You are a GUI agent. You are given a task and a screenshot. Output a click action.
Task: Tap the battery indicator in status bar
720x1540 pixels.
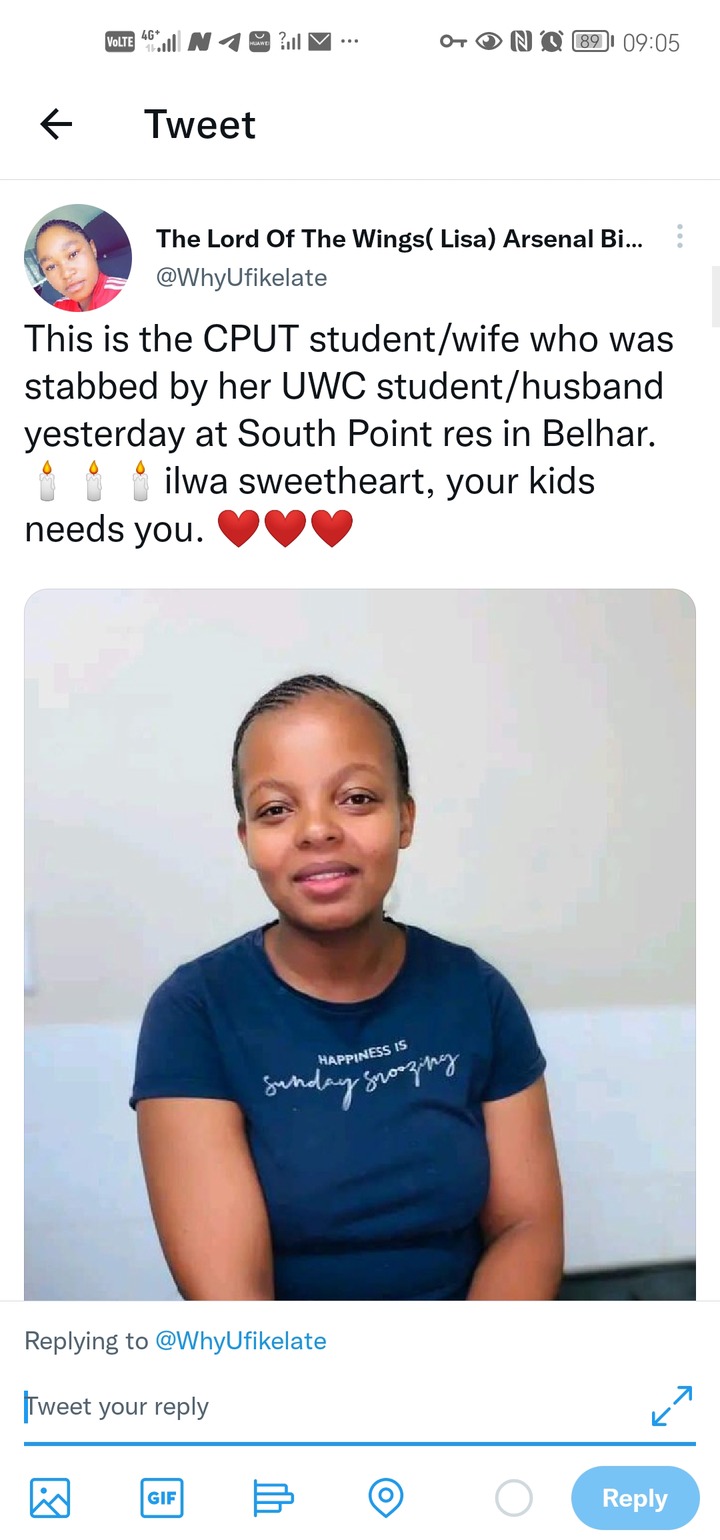point(592,41)
